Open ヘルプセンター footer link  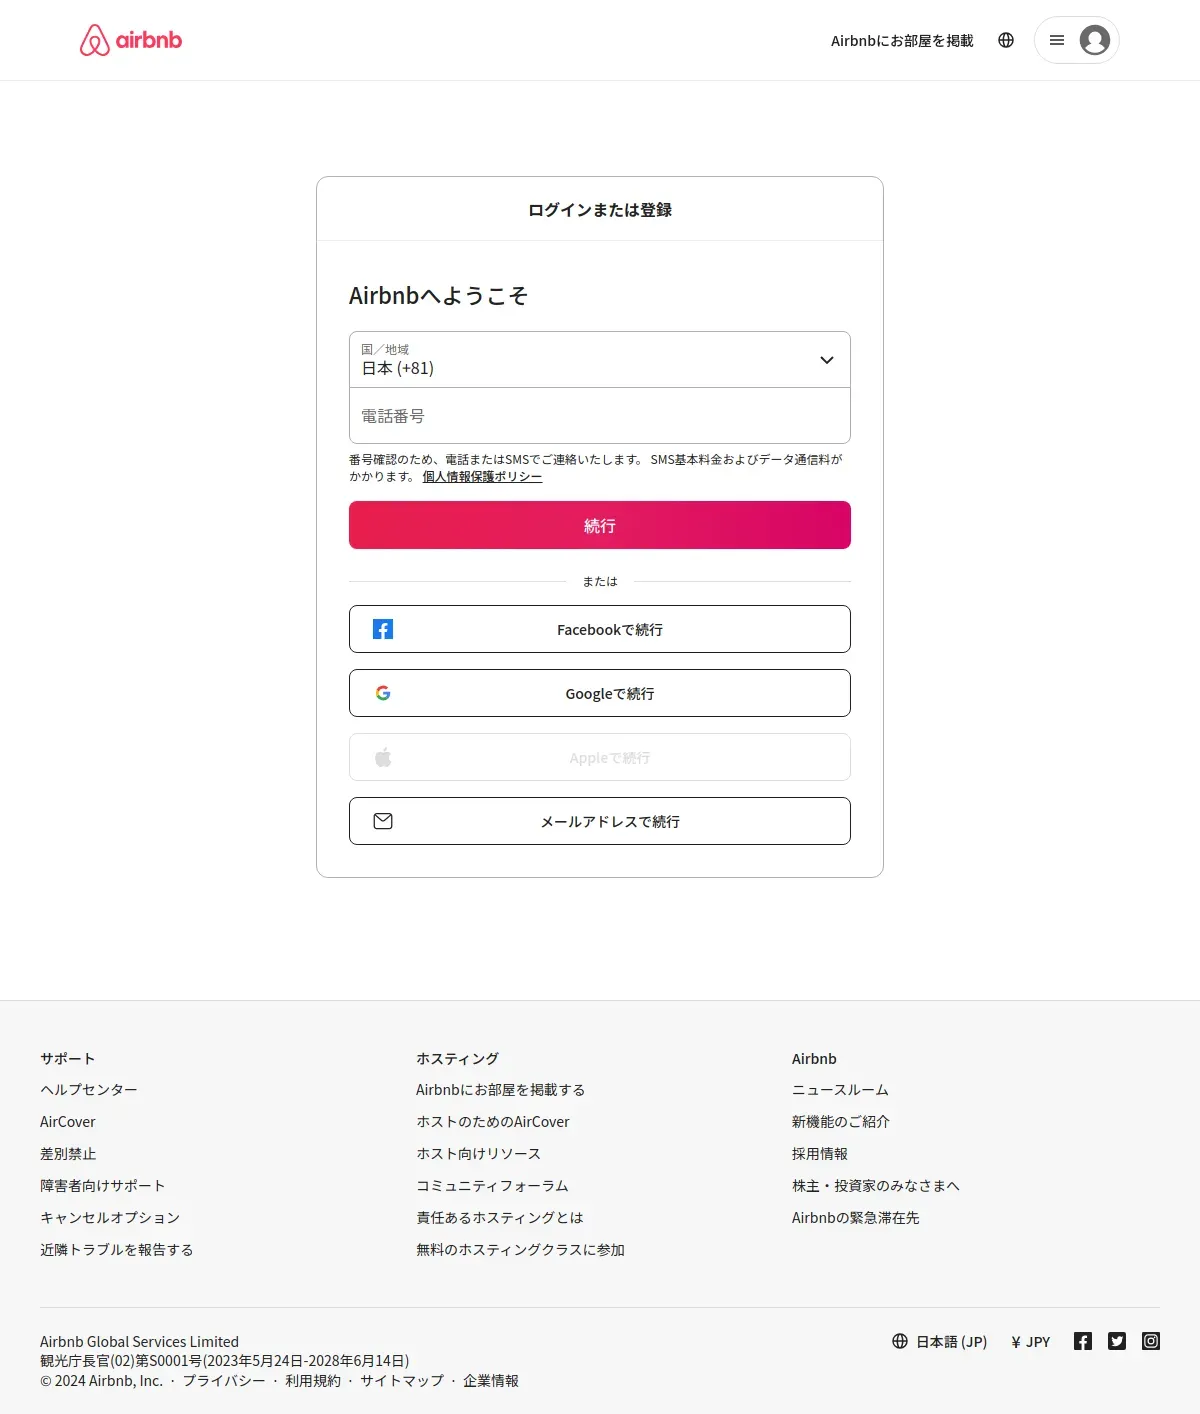click(89, 1090)
